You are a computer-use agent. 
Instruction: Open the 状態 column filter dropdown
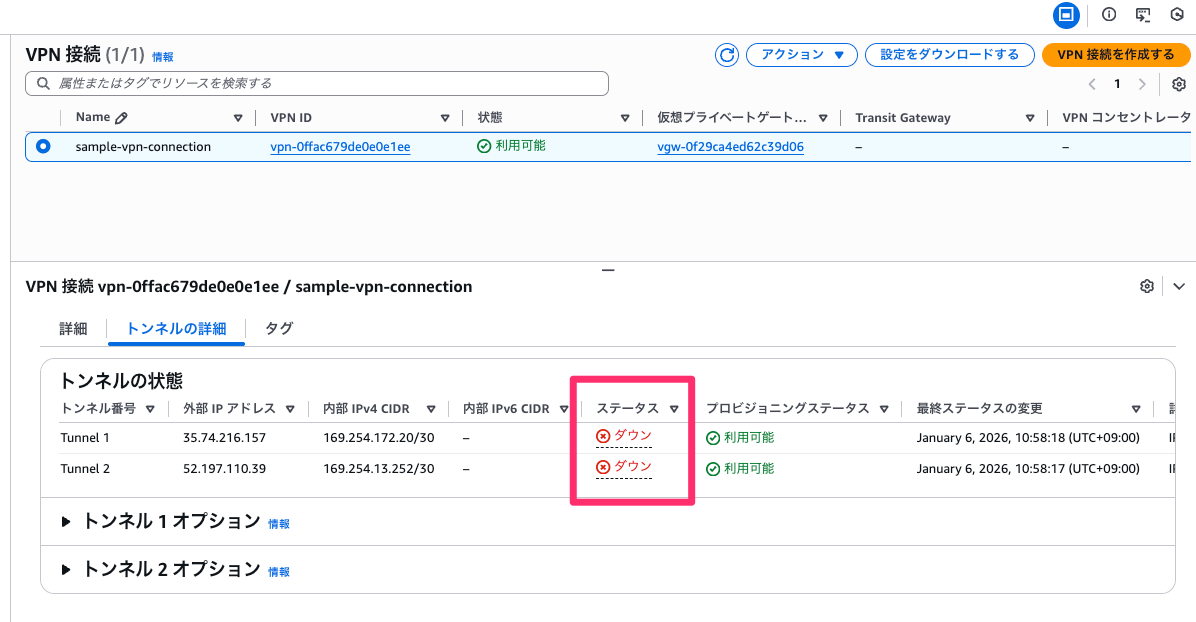[625, 117]
